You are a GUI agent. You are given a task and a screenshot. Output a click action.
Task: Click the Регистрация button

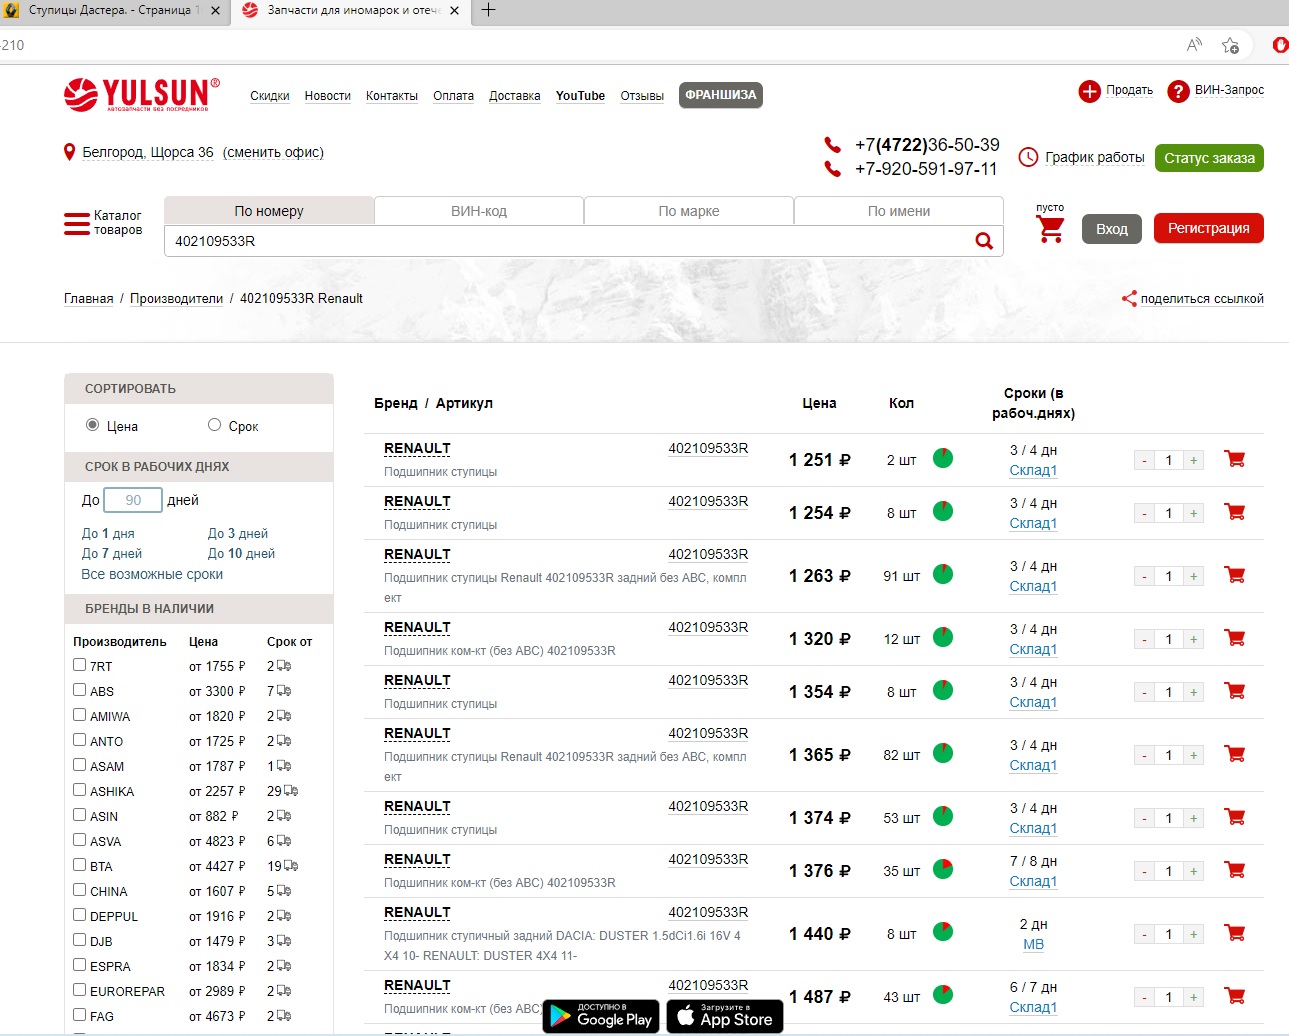coord(1209,228)
